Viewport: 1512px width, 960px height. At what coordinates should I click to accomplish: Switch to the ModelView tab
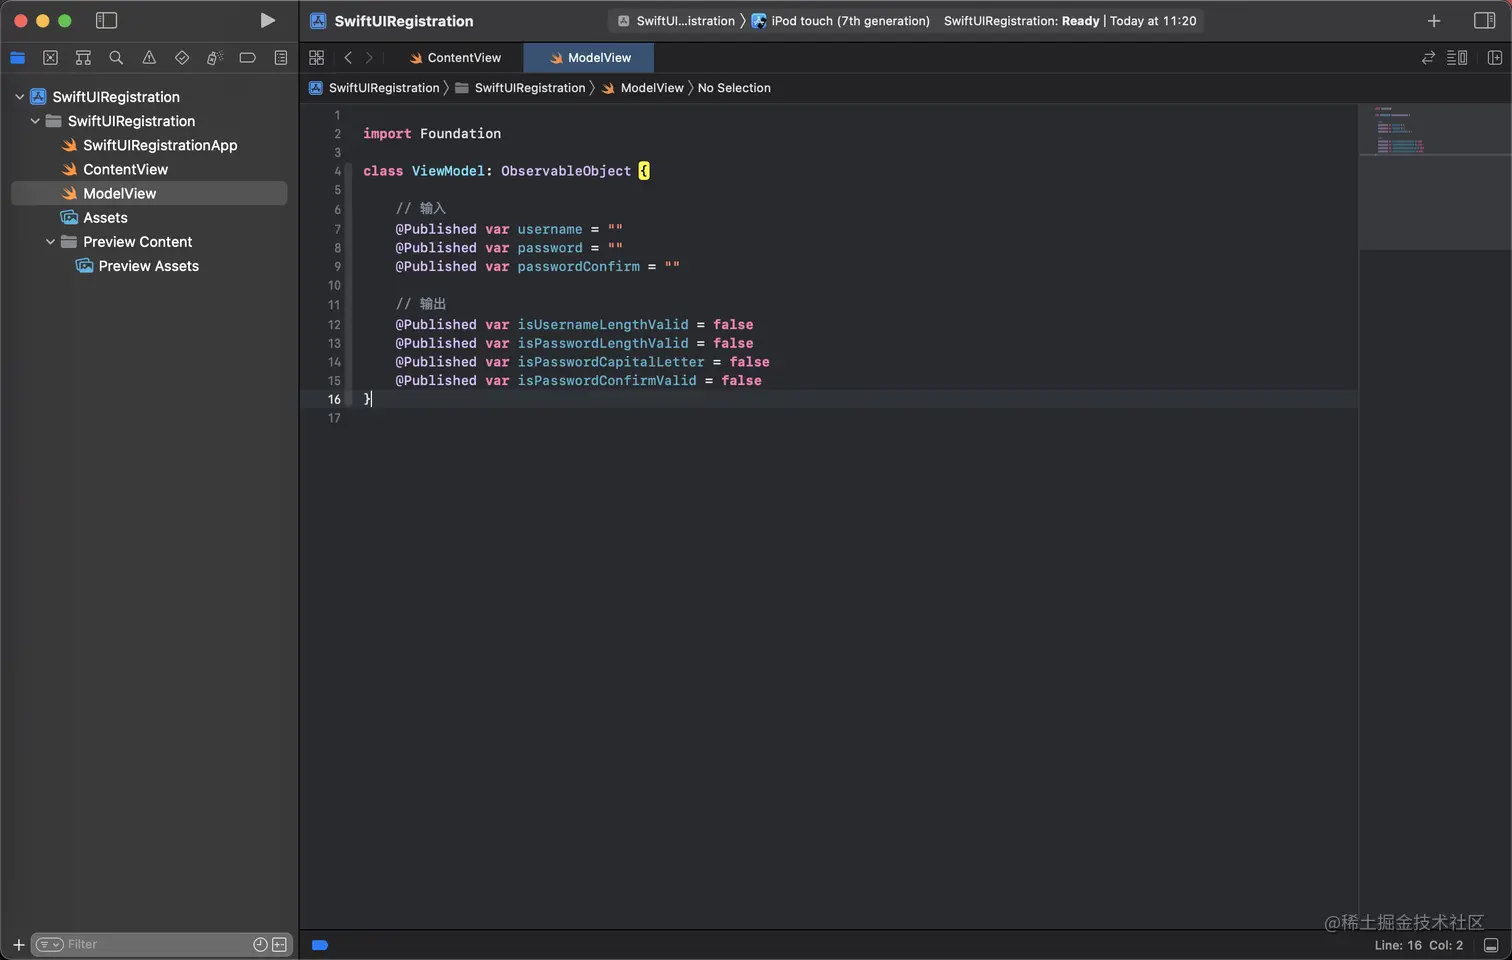click(x=589, y=58)
